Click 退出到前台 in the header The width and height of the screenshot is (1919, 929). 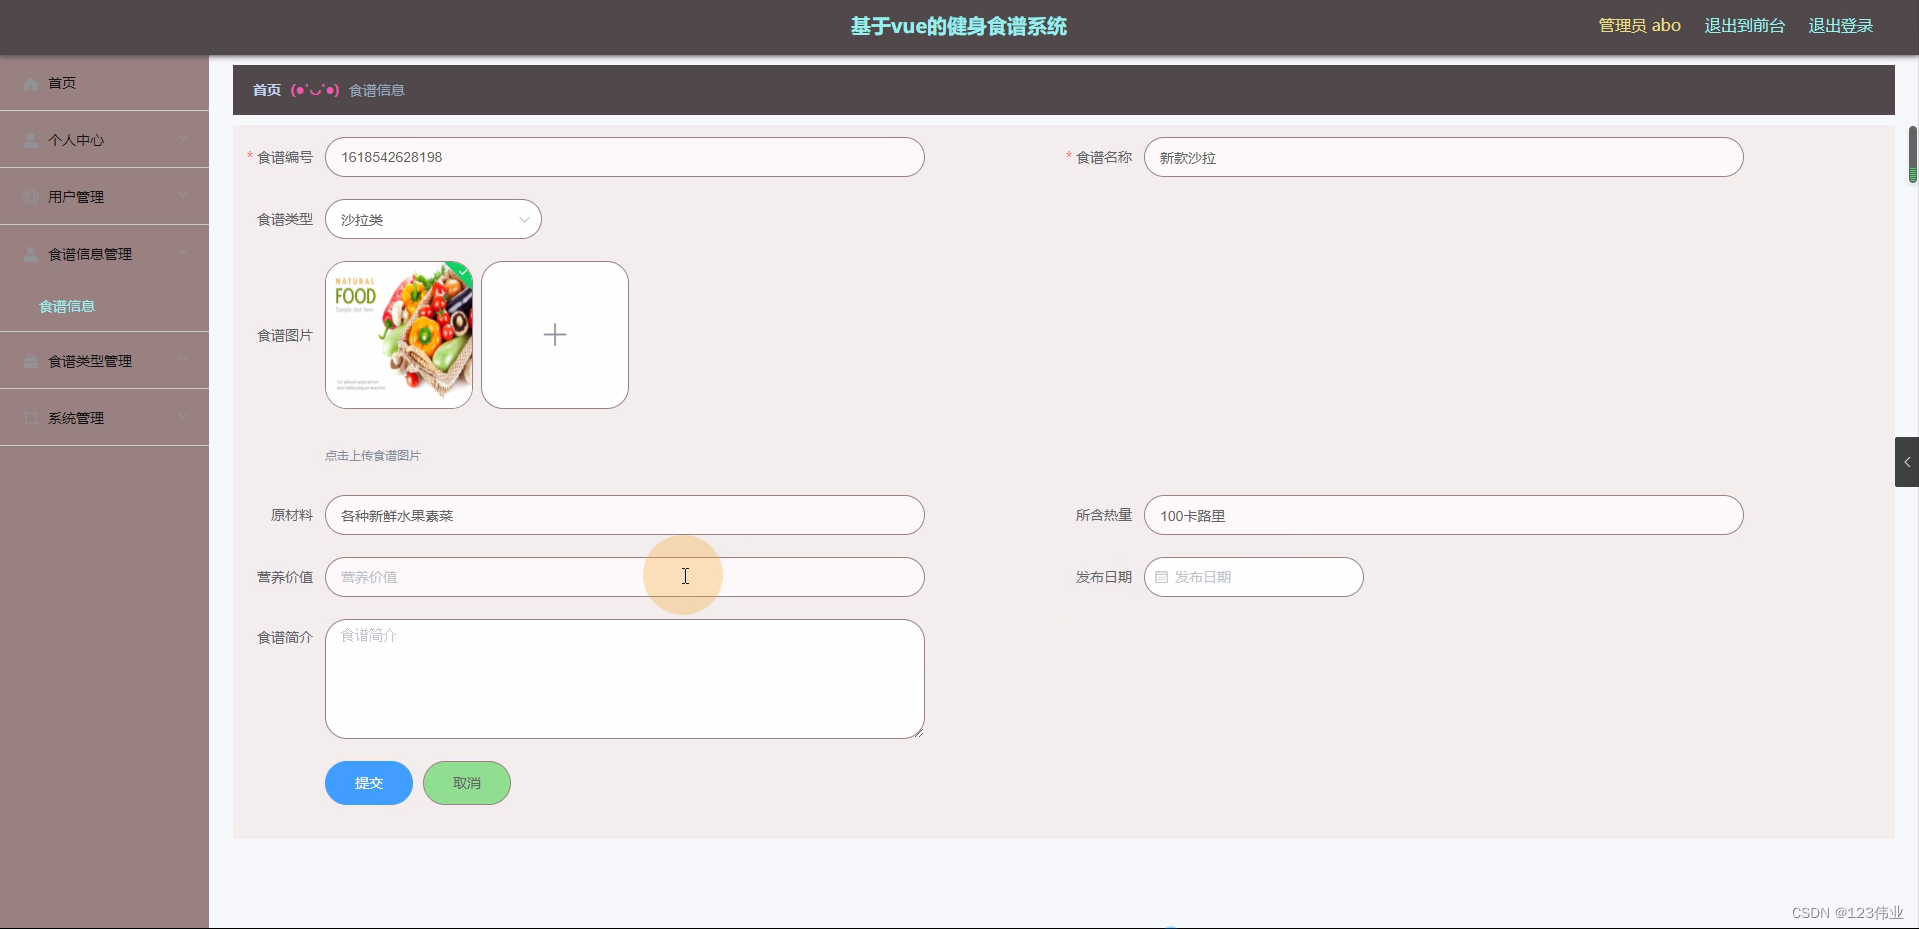click(1744, 25)
